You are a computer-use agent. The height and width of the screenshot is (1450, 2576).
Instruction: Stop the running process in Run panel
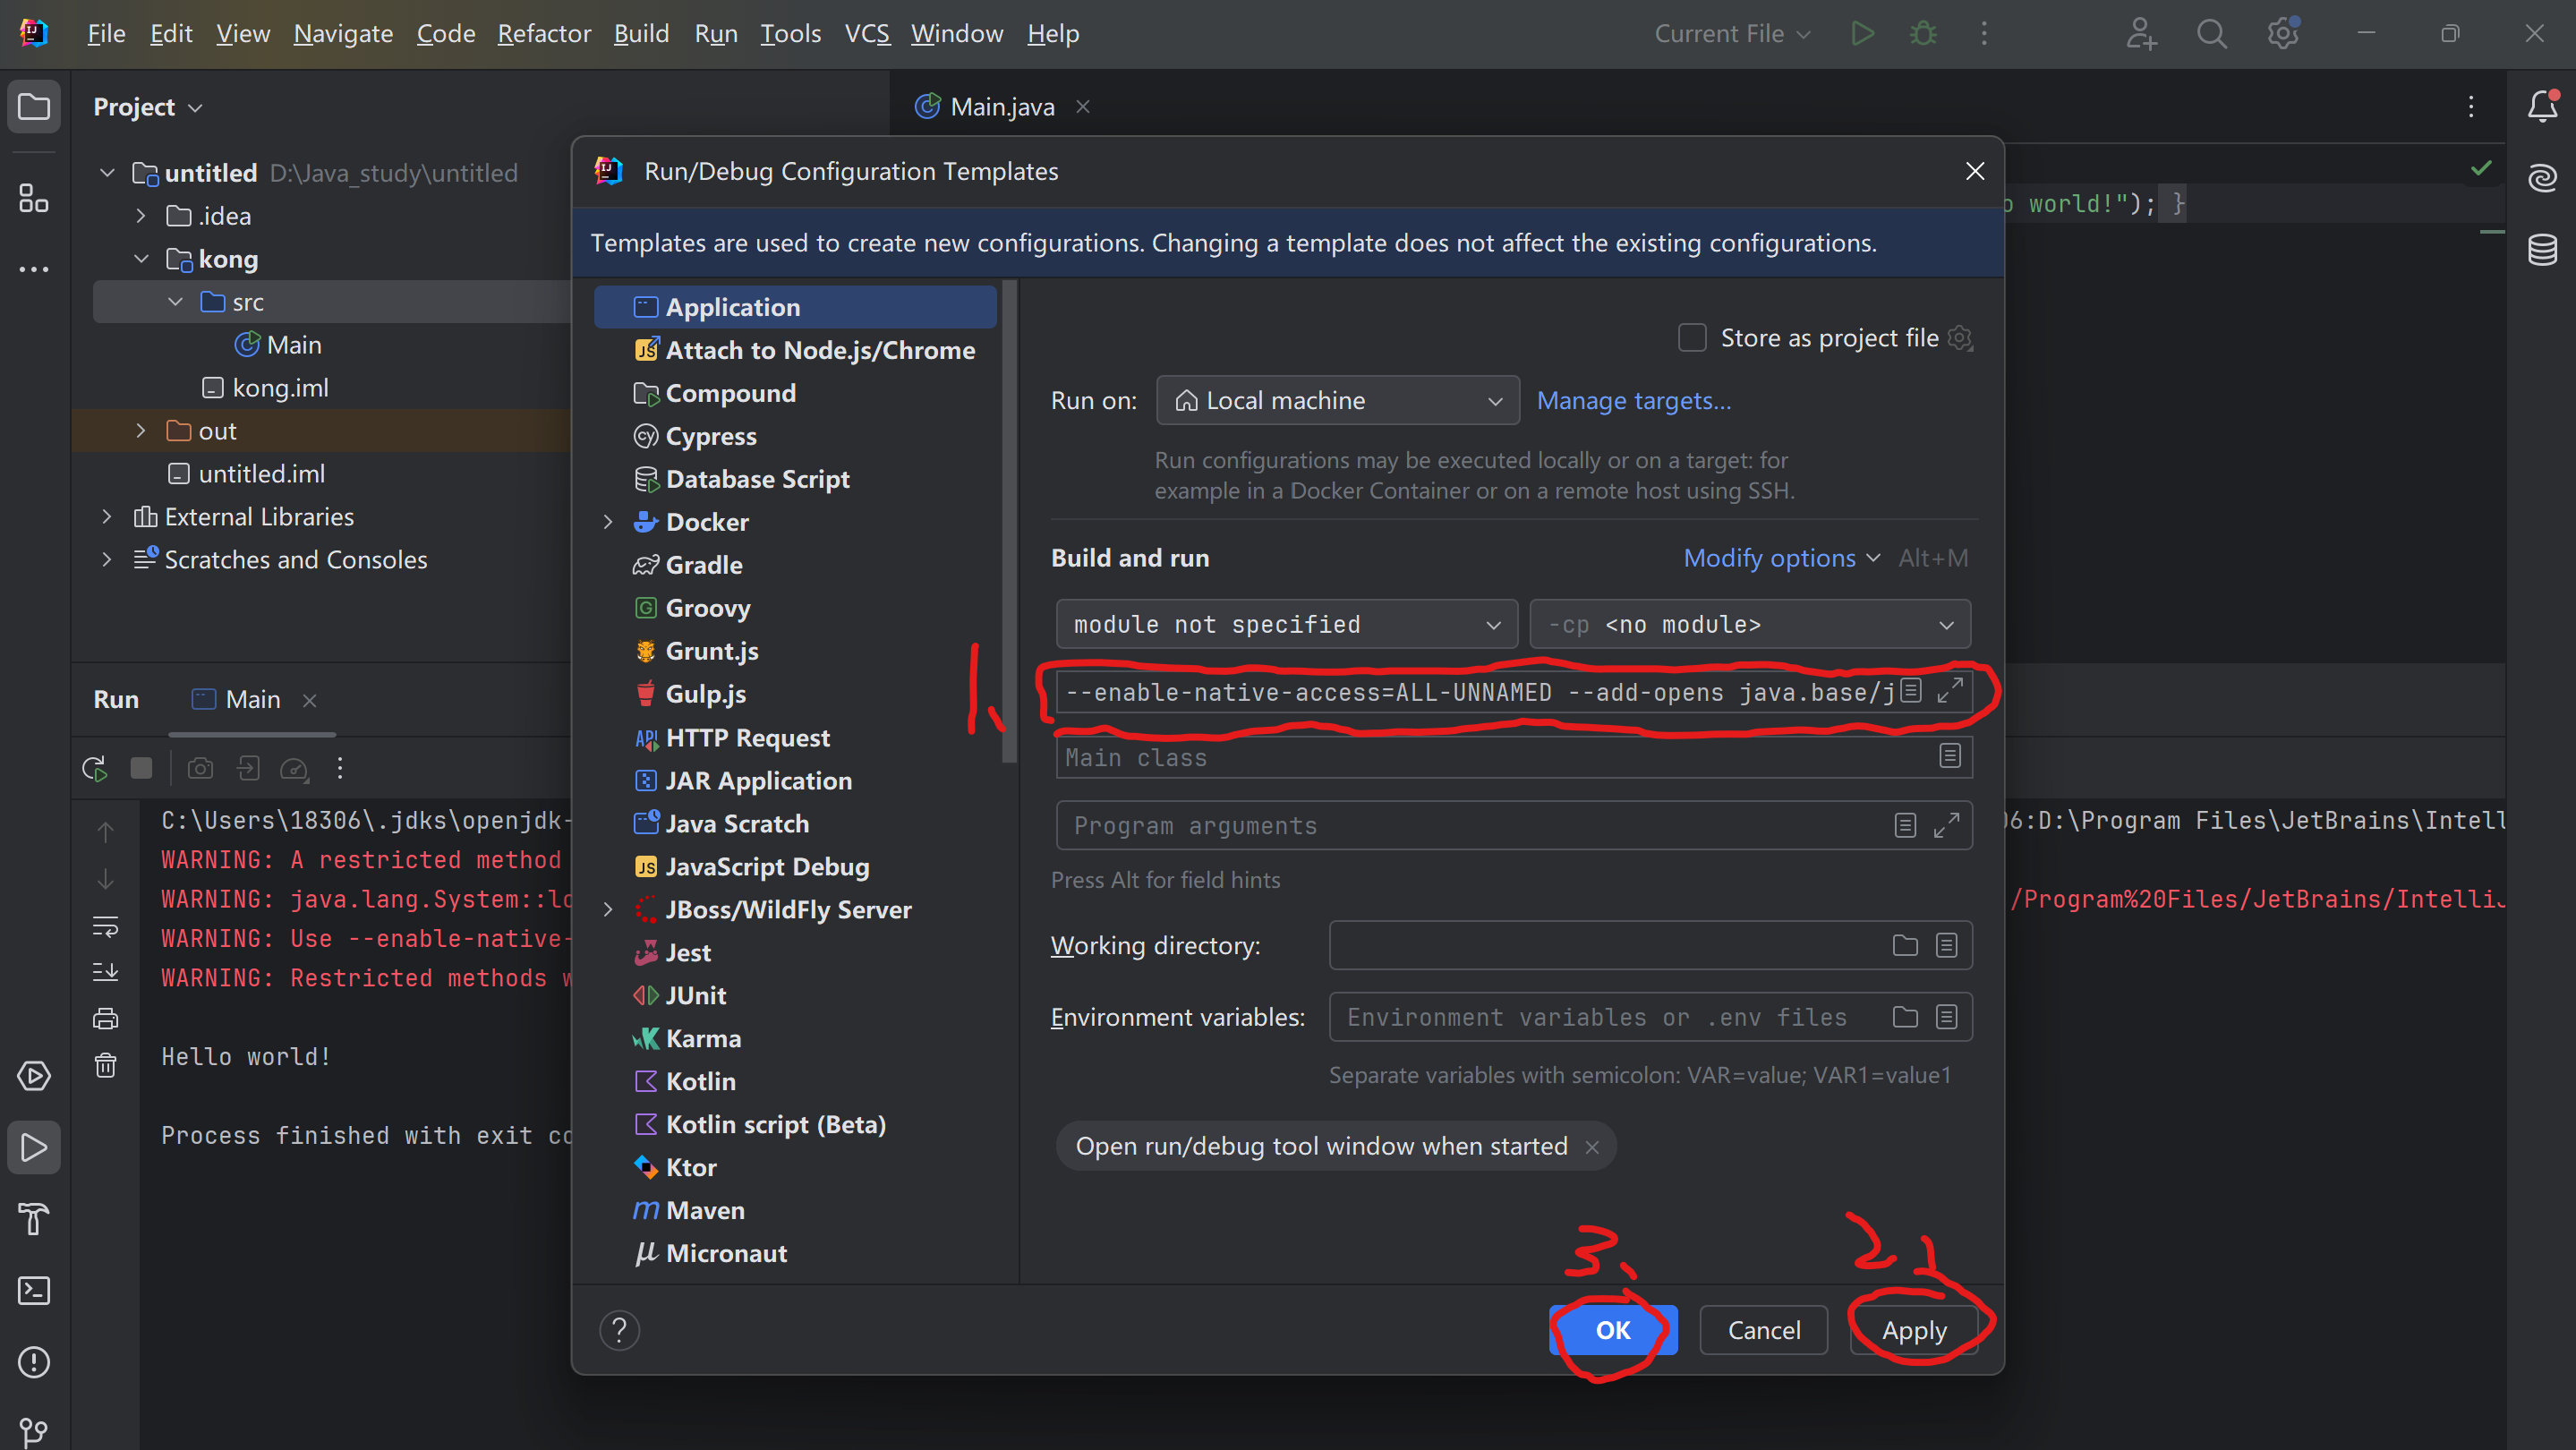pyautogui.click(x=142, y=768)
